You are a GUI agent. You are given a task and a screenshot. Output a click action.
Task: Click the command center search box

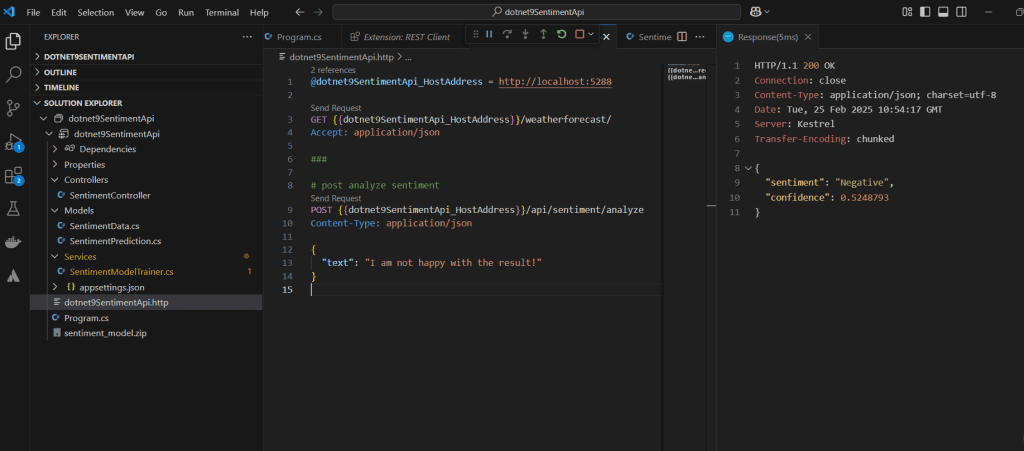point(536,12)
